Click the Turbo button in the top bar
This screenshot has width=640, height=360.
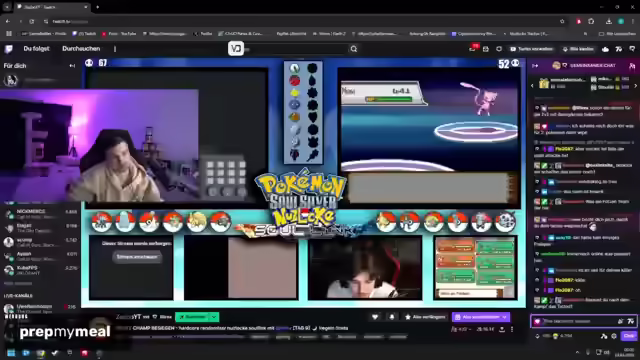(532, 49)
